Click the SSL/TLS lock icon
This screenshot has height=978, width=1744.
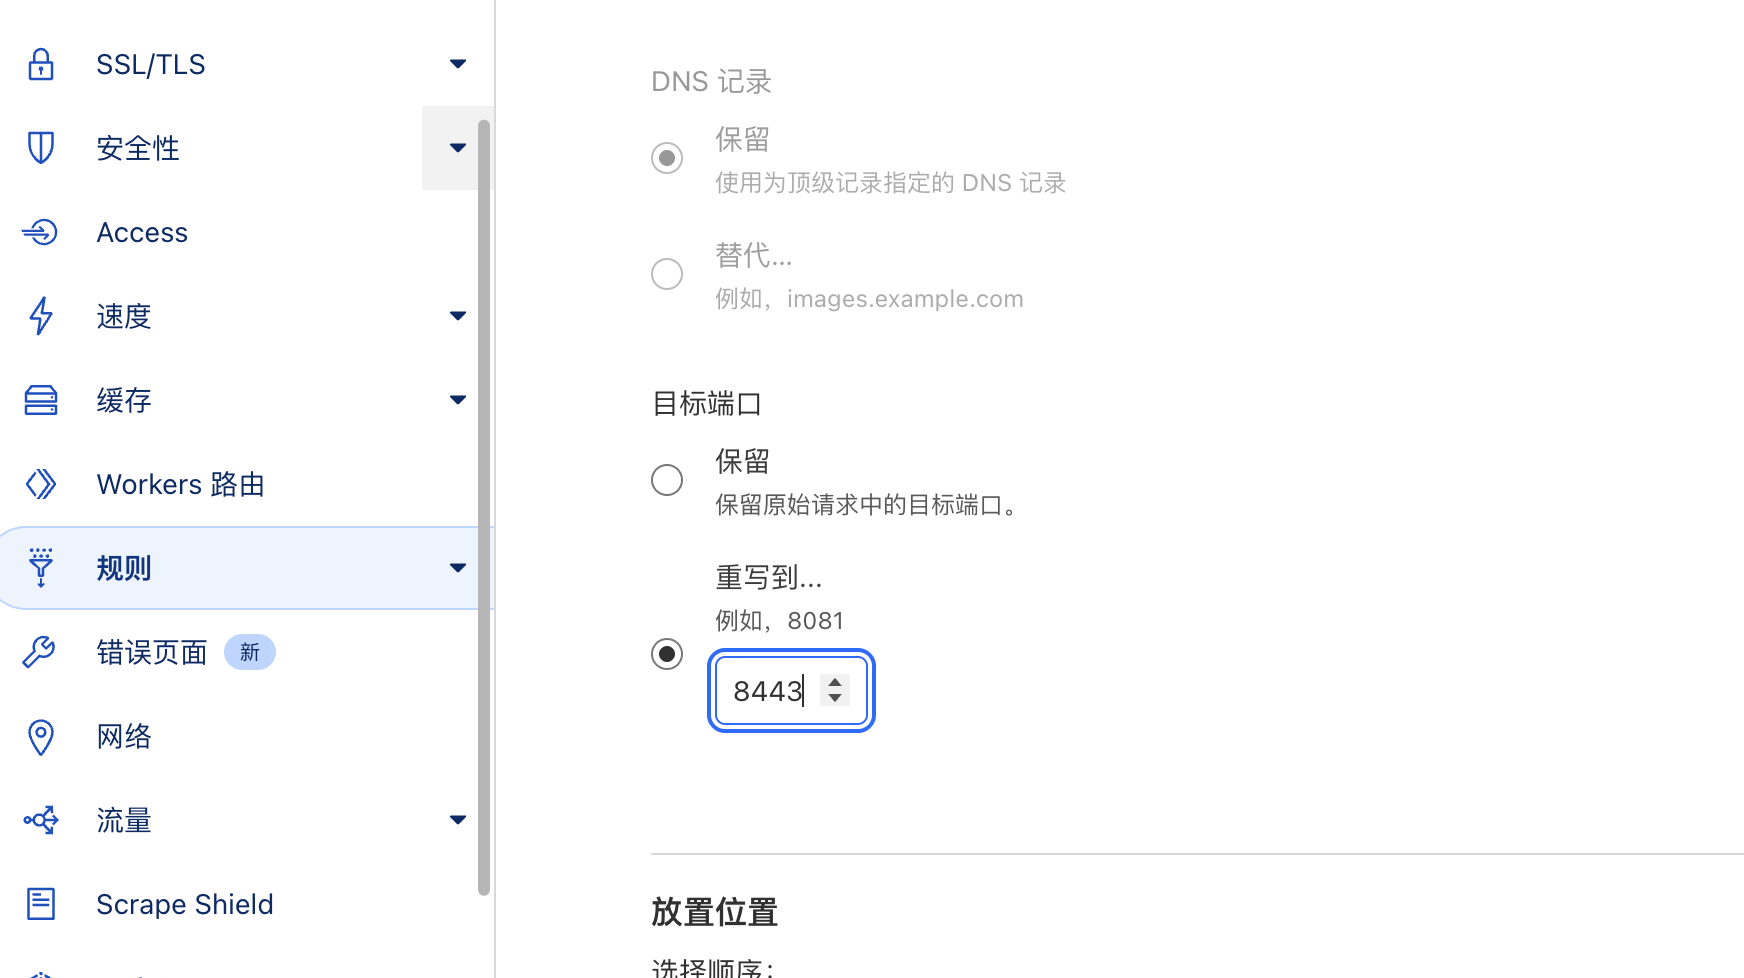pyautogui.click(x=41, y=64)
